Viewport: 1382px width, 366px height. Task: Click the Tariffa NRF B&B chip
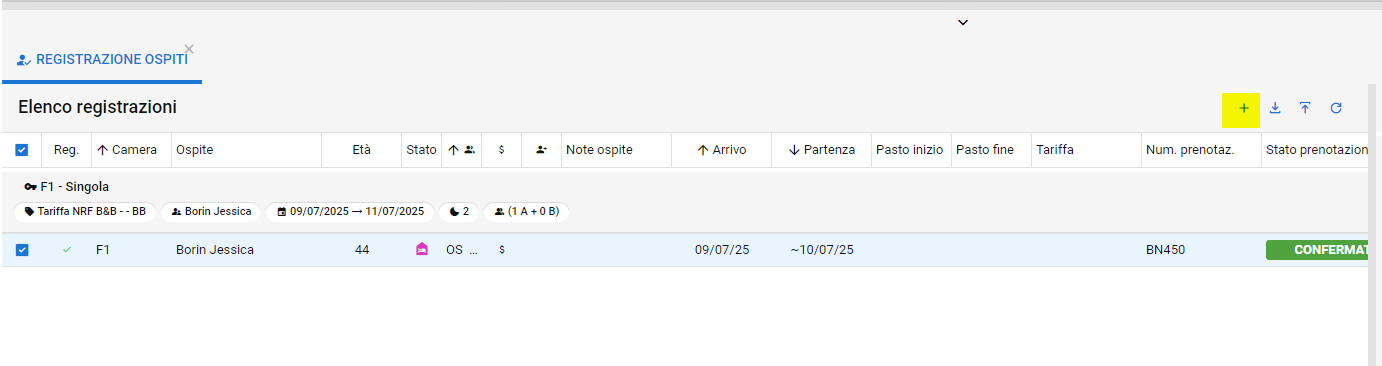tap(85, 212)
